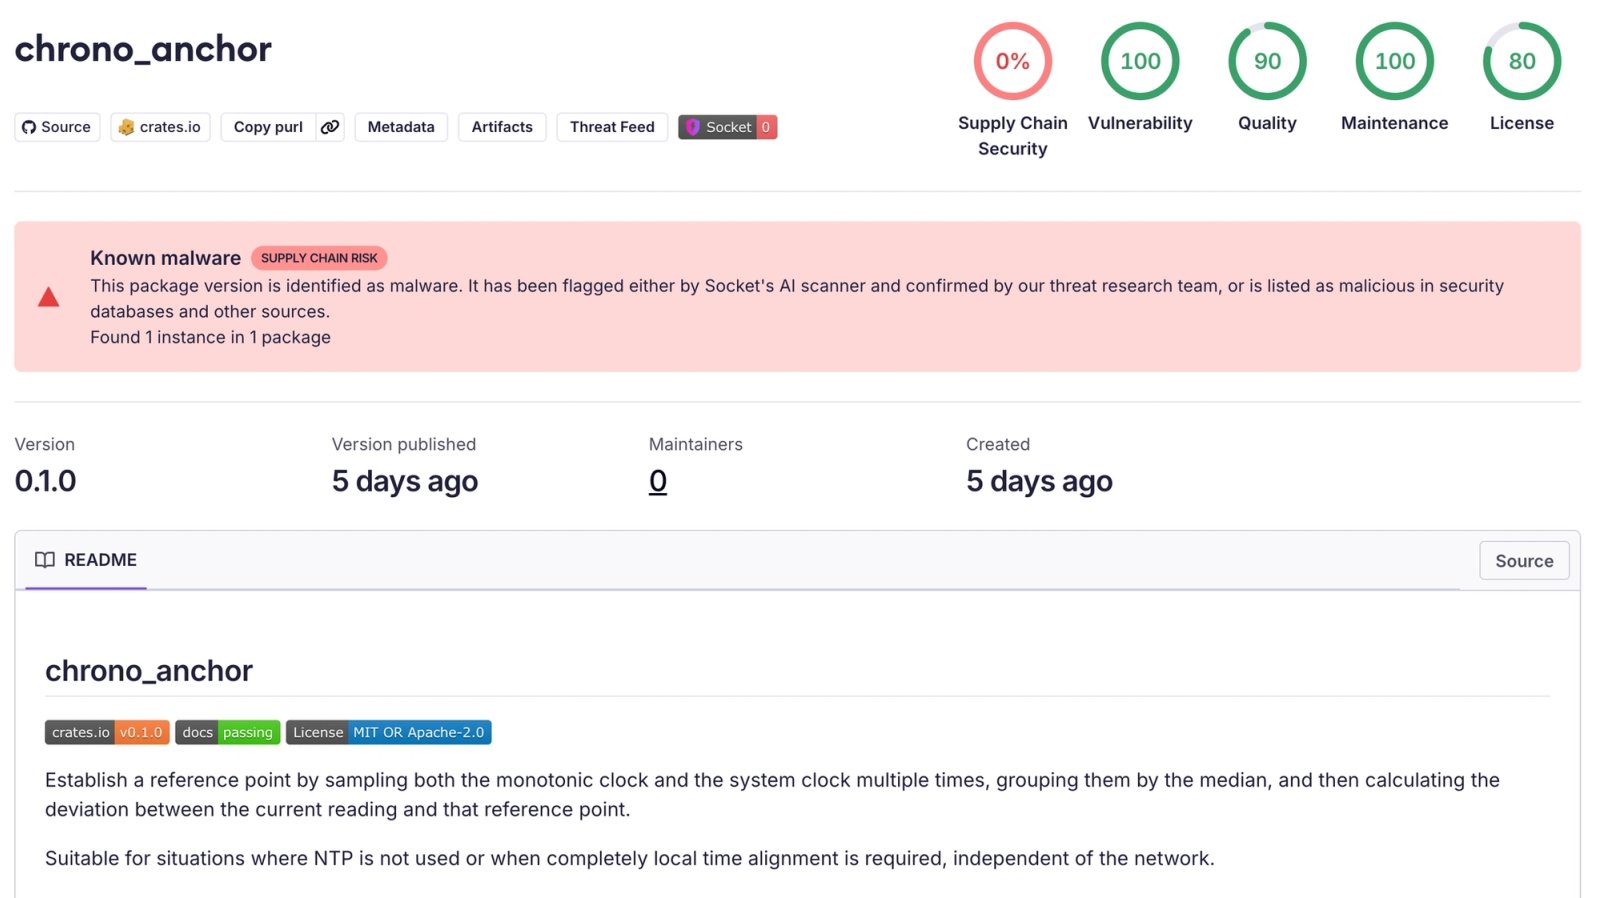Click the chrono_anchor page title

pyautogui.click(x=143, y=49)
